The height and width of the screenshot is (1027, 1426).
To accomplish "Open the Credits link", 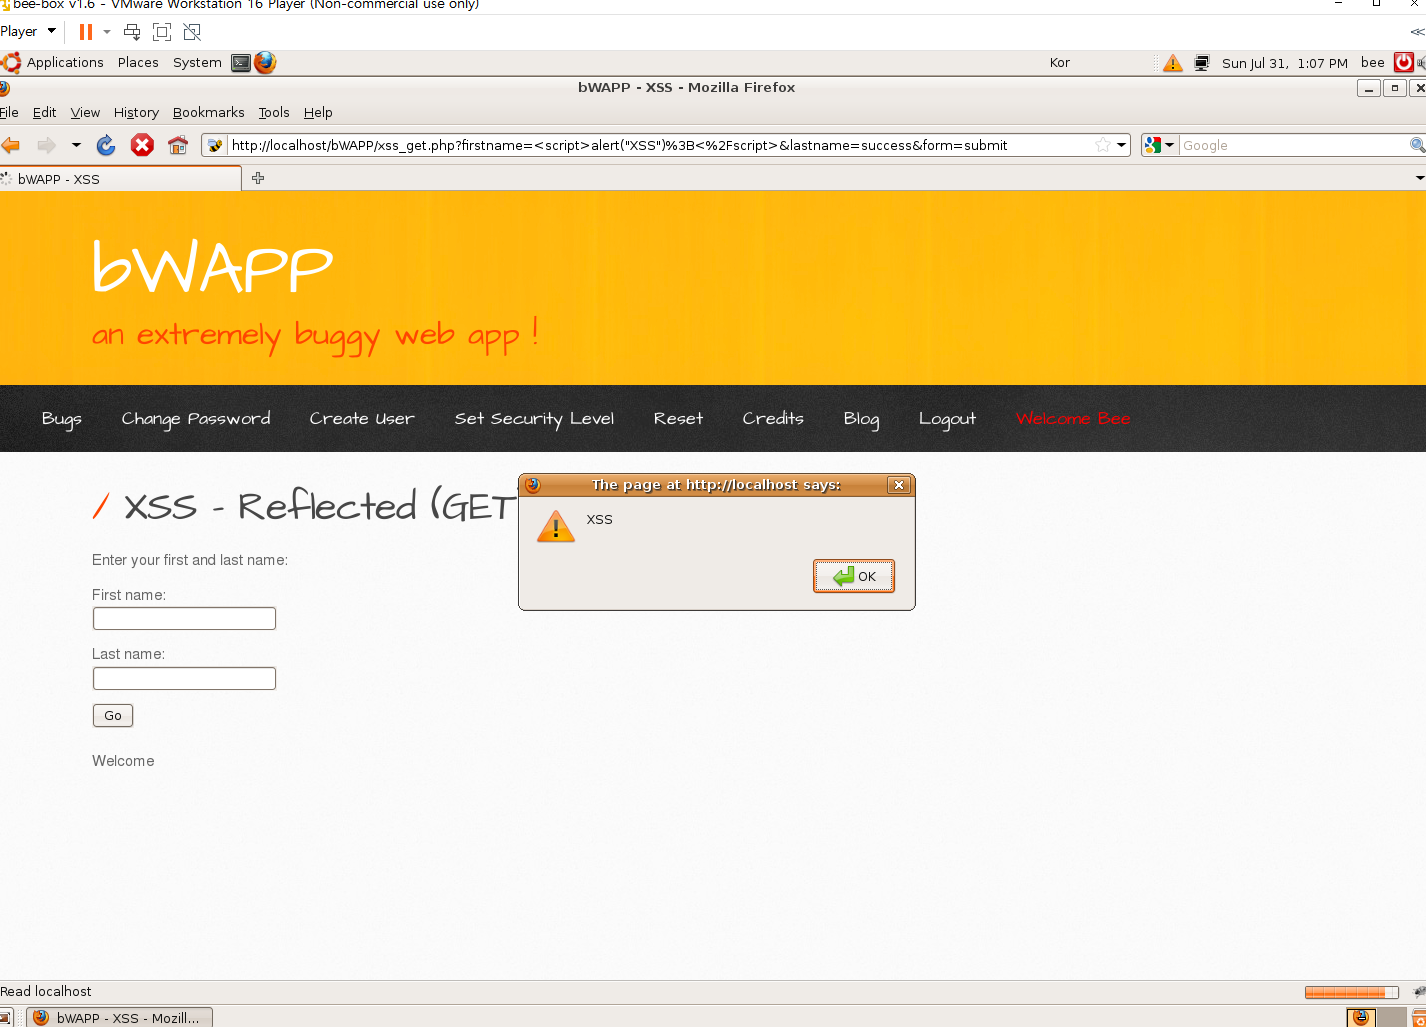I will click(x=773, y=419).
